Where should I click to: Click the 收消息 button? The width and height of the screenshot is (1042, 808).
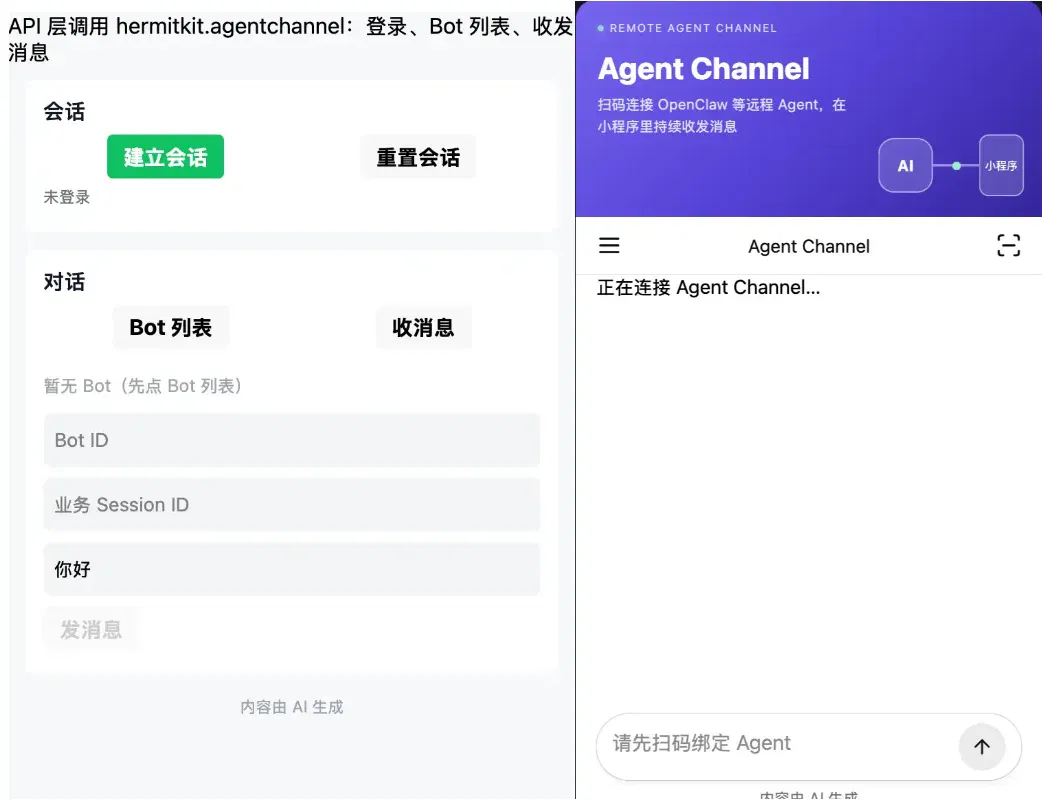(x=423, y=327)
